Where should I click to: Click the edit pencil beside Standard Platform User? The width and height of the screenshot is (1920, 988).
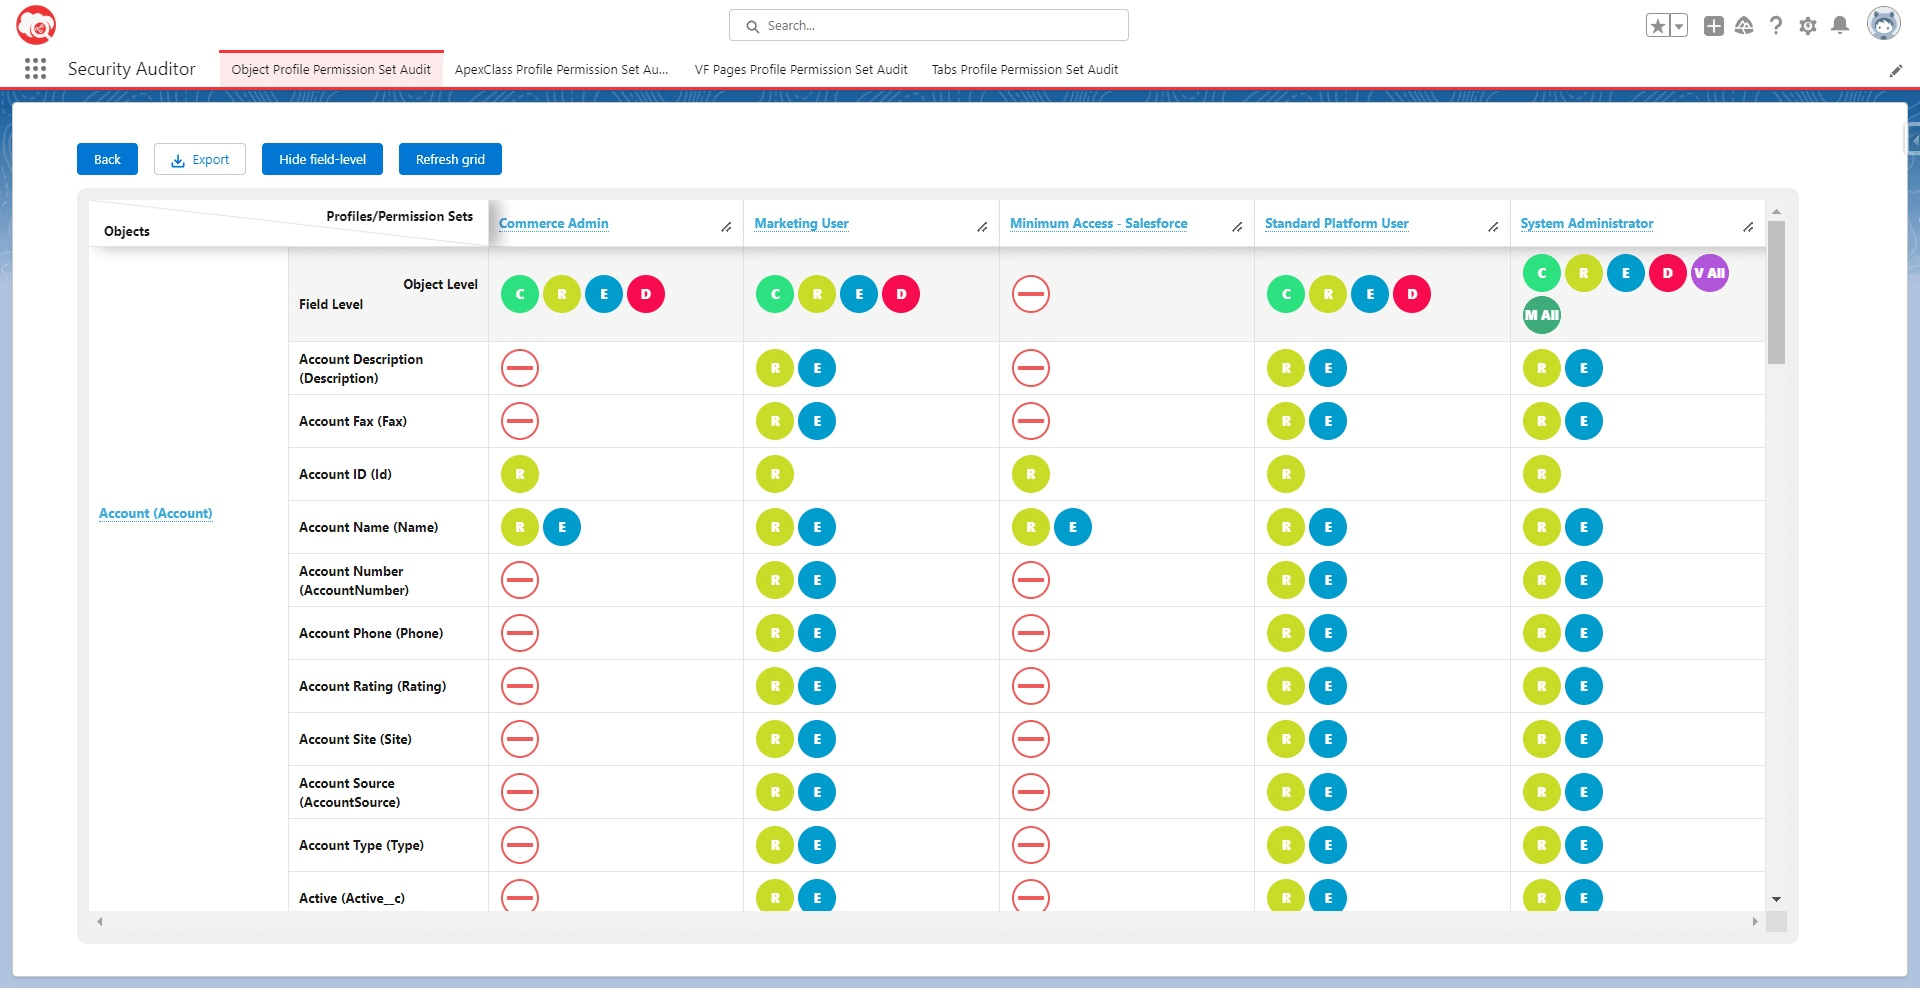coord(1493,227)
